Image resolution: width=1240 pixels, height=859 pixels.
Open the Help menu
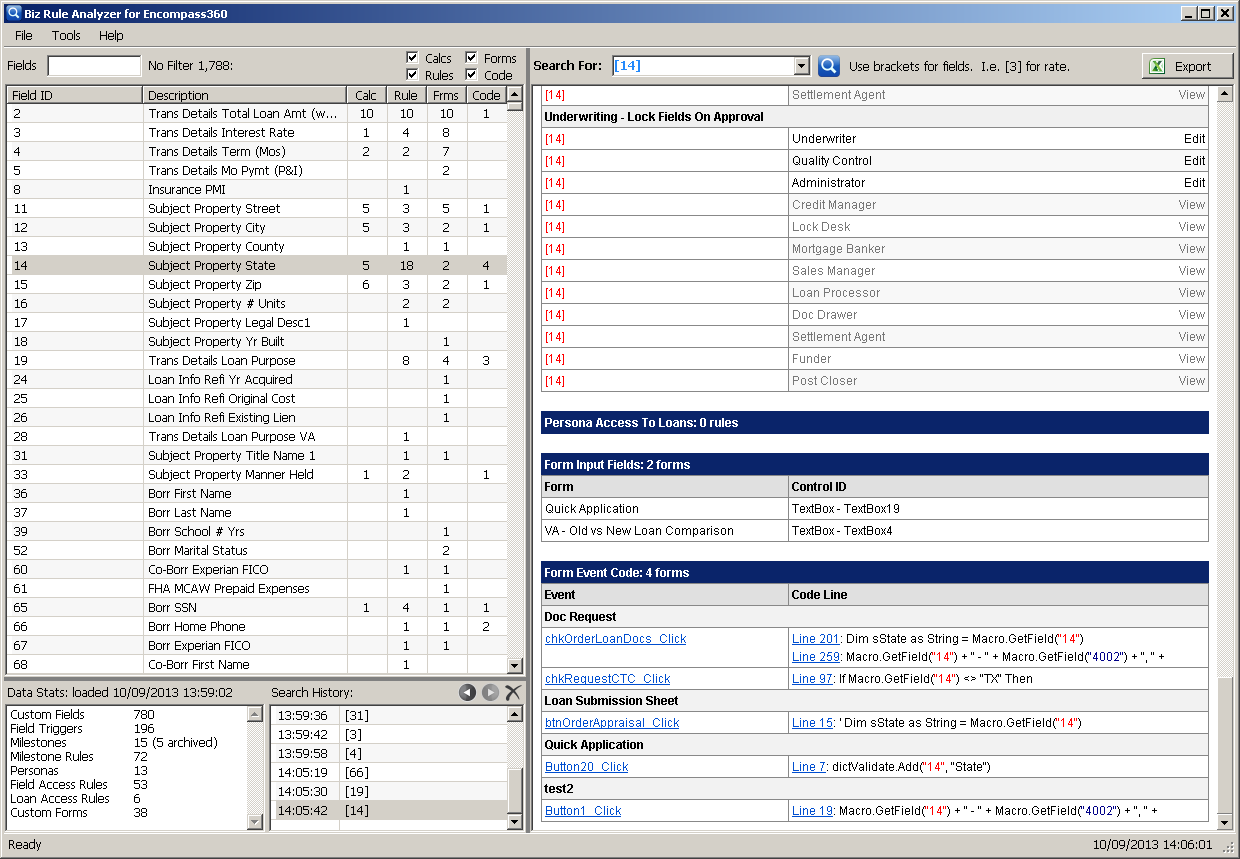tap(110, 35)
